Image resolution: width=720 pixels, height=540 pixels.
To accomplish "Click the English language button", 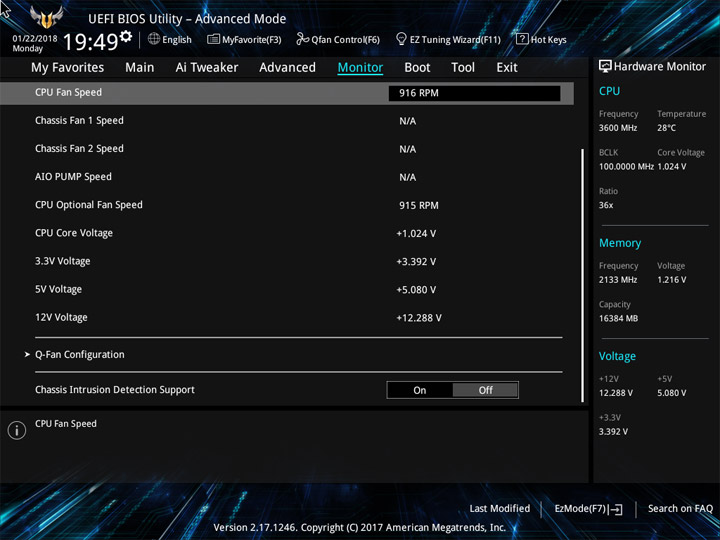I will coord(170,39).
